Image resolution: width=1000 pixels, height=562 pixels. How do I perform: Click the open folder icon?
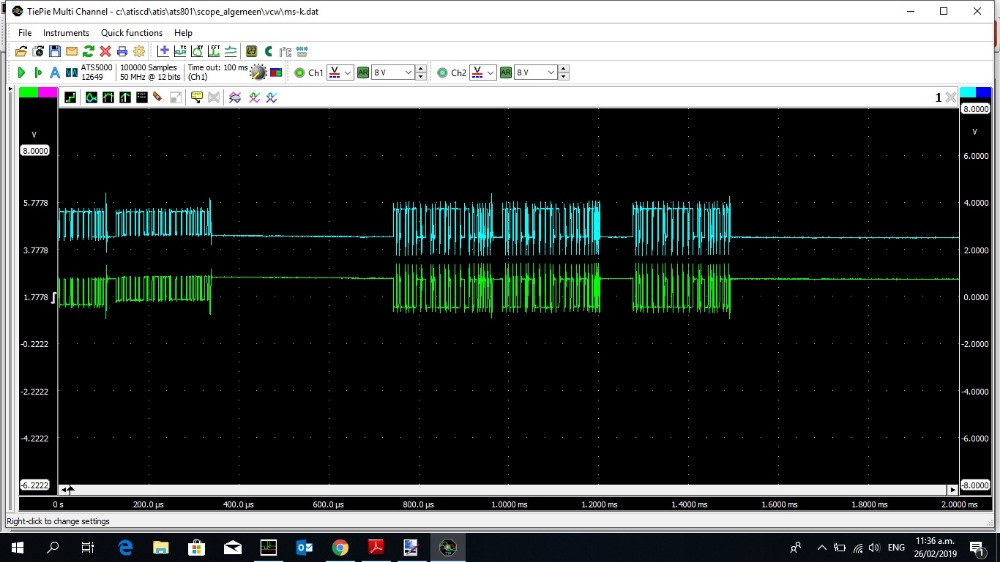coord(21,51)
